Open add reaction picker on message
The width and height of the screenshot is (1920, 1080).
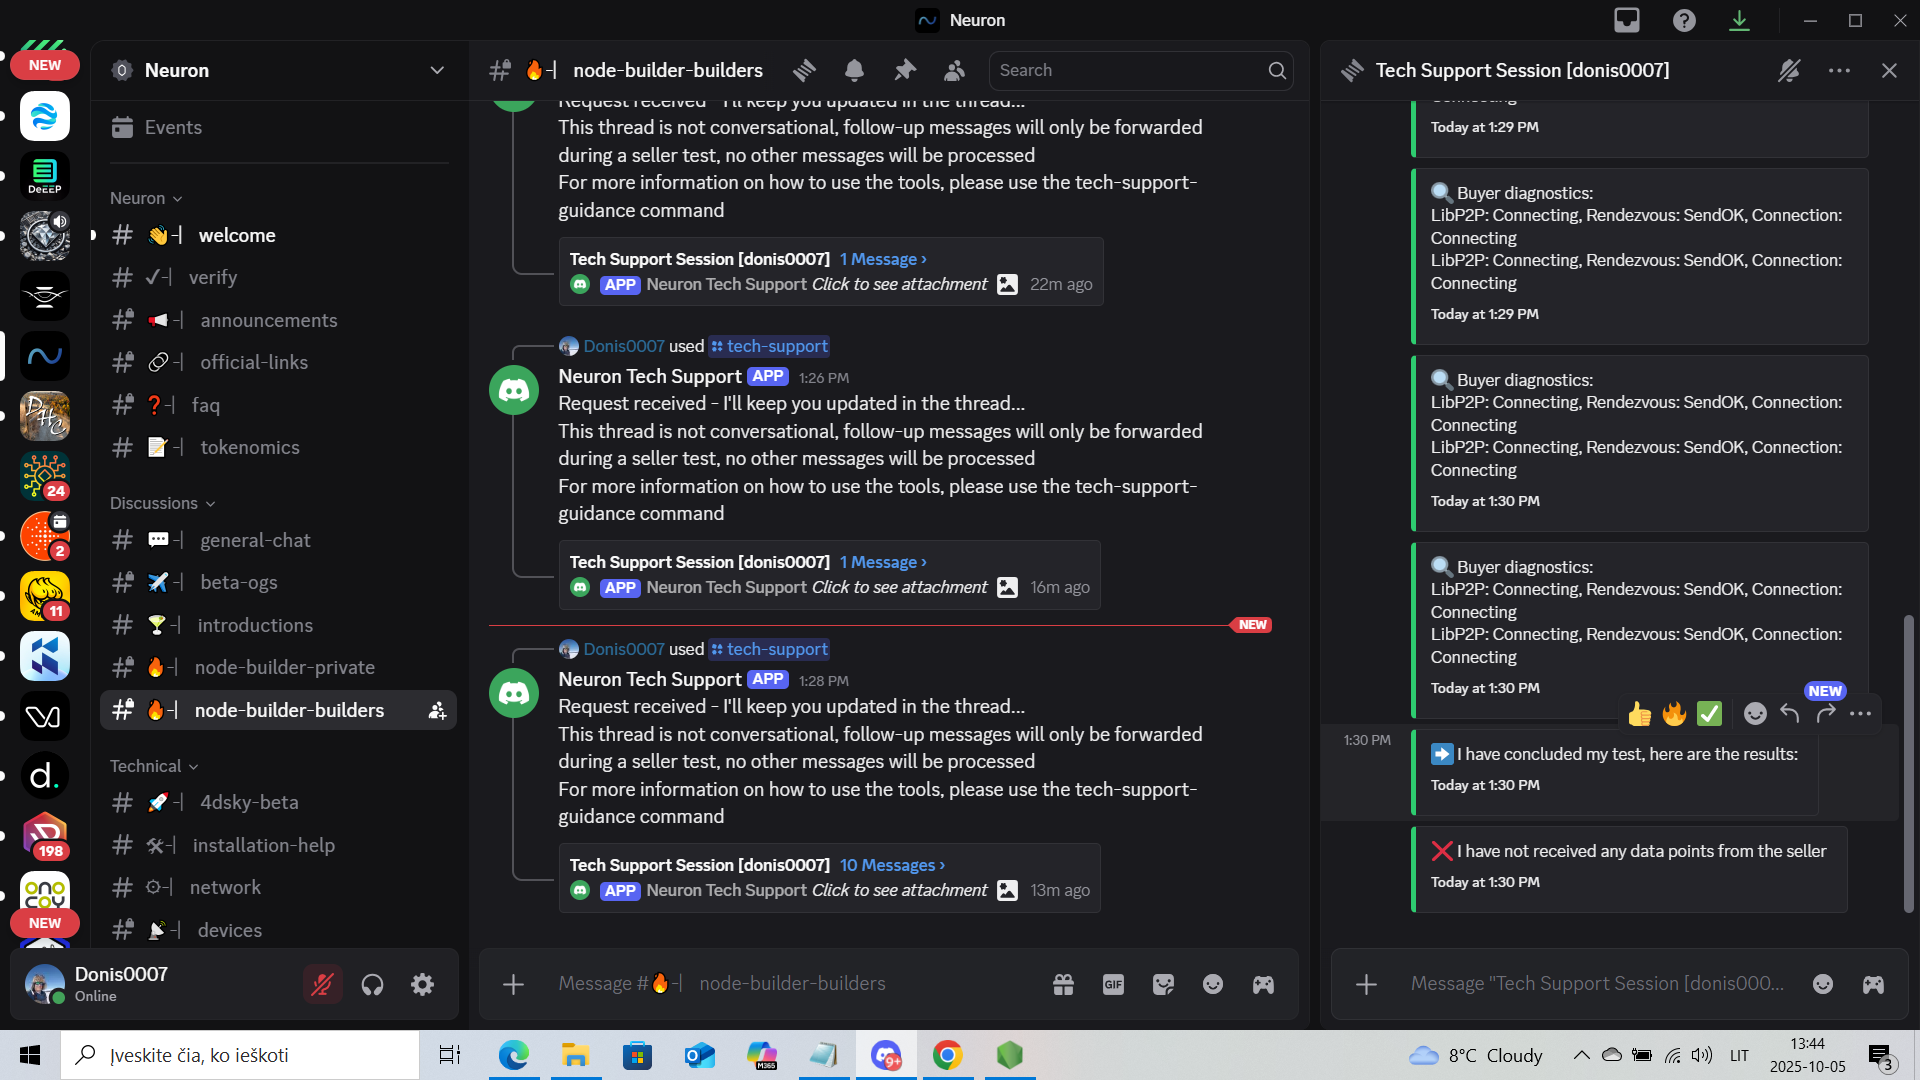[1755, 713]
